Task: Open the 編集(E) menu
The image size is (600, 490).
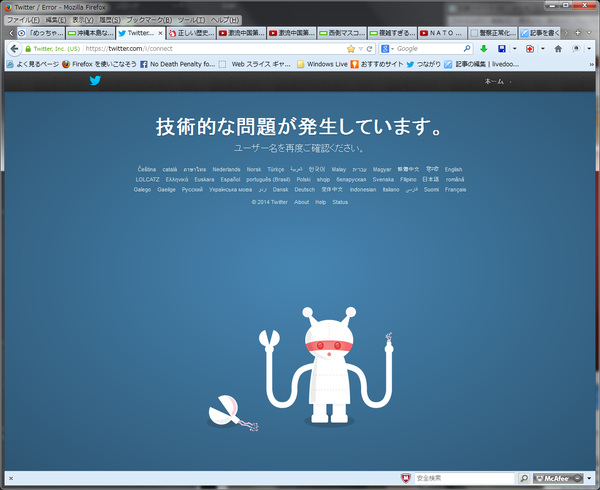Action: click(55, 20)
